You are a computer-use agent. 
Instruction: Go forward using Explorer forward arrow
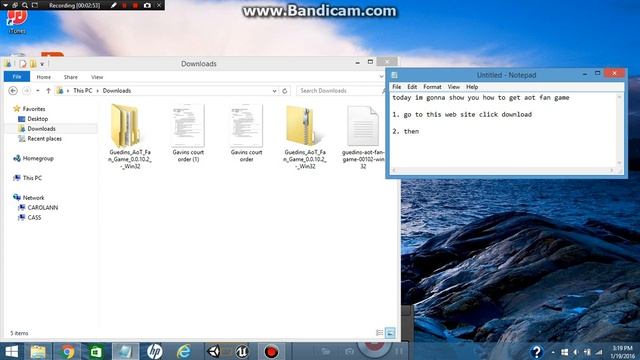(26, 91)
